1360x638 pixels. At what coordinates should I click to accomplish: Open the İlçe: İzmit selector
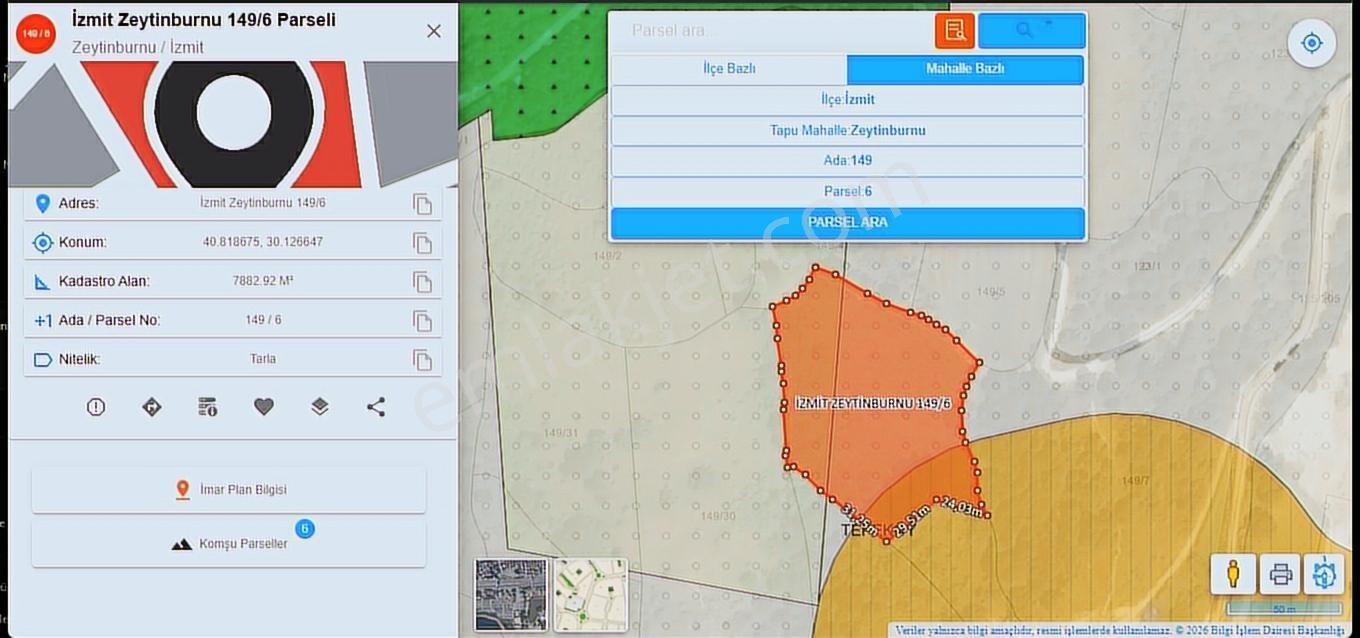848,100
